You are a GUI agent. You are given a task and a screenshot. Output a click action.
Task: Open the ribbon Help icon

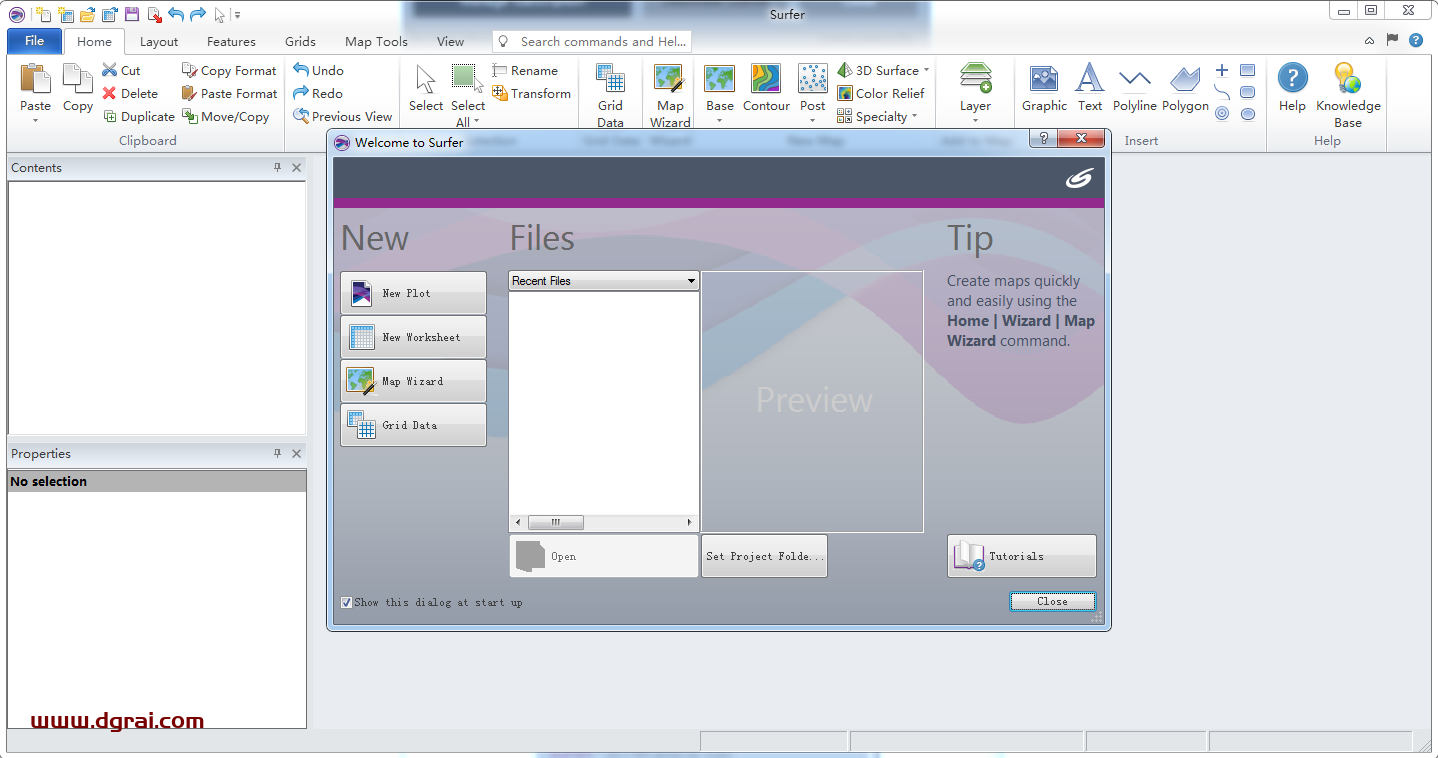pyautogui.click(x=1292, y=88)
